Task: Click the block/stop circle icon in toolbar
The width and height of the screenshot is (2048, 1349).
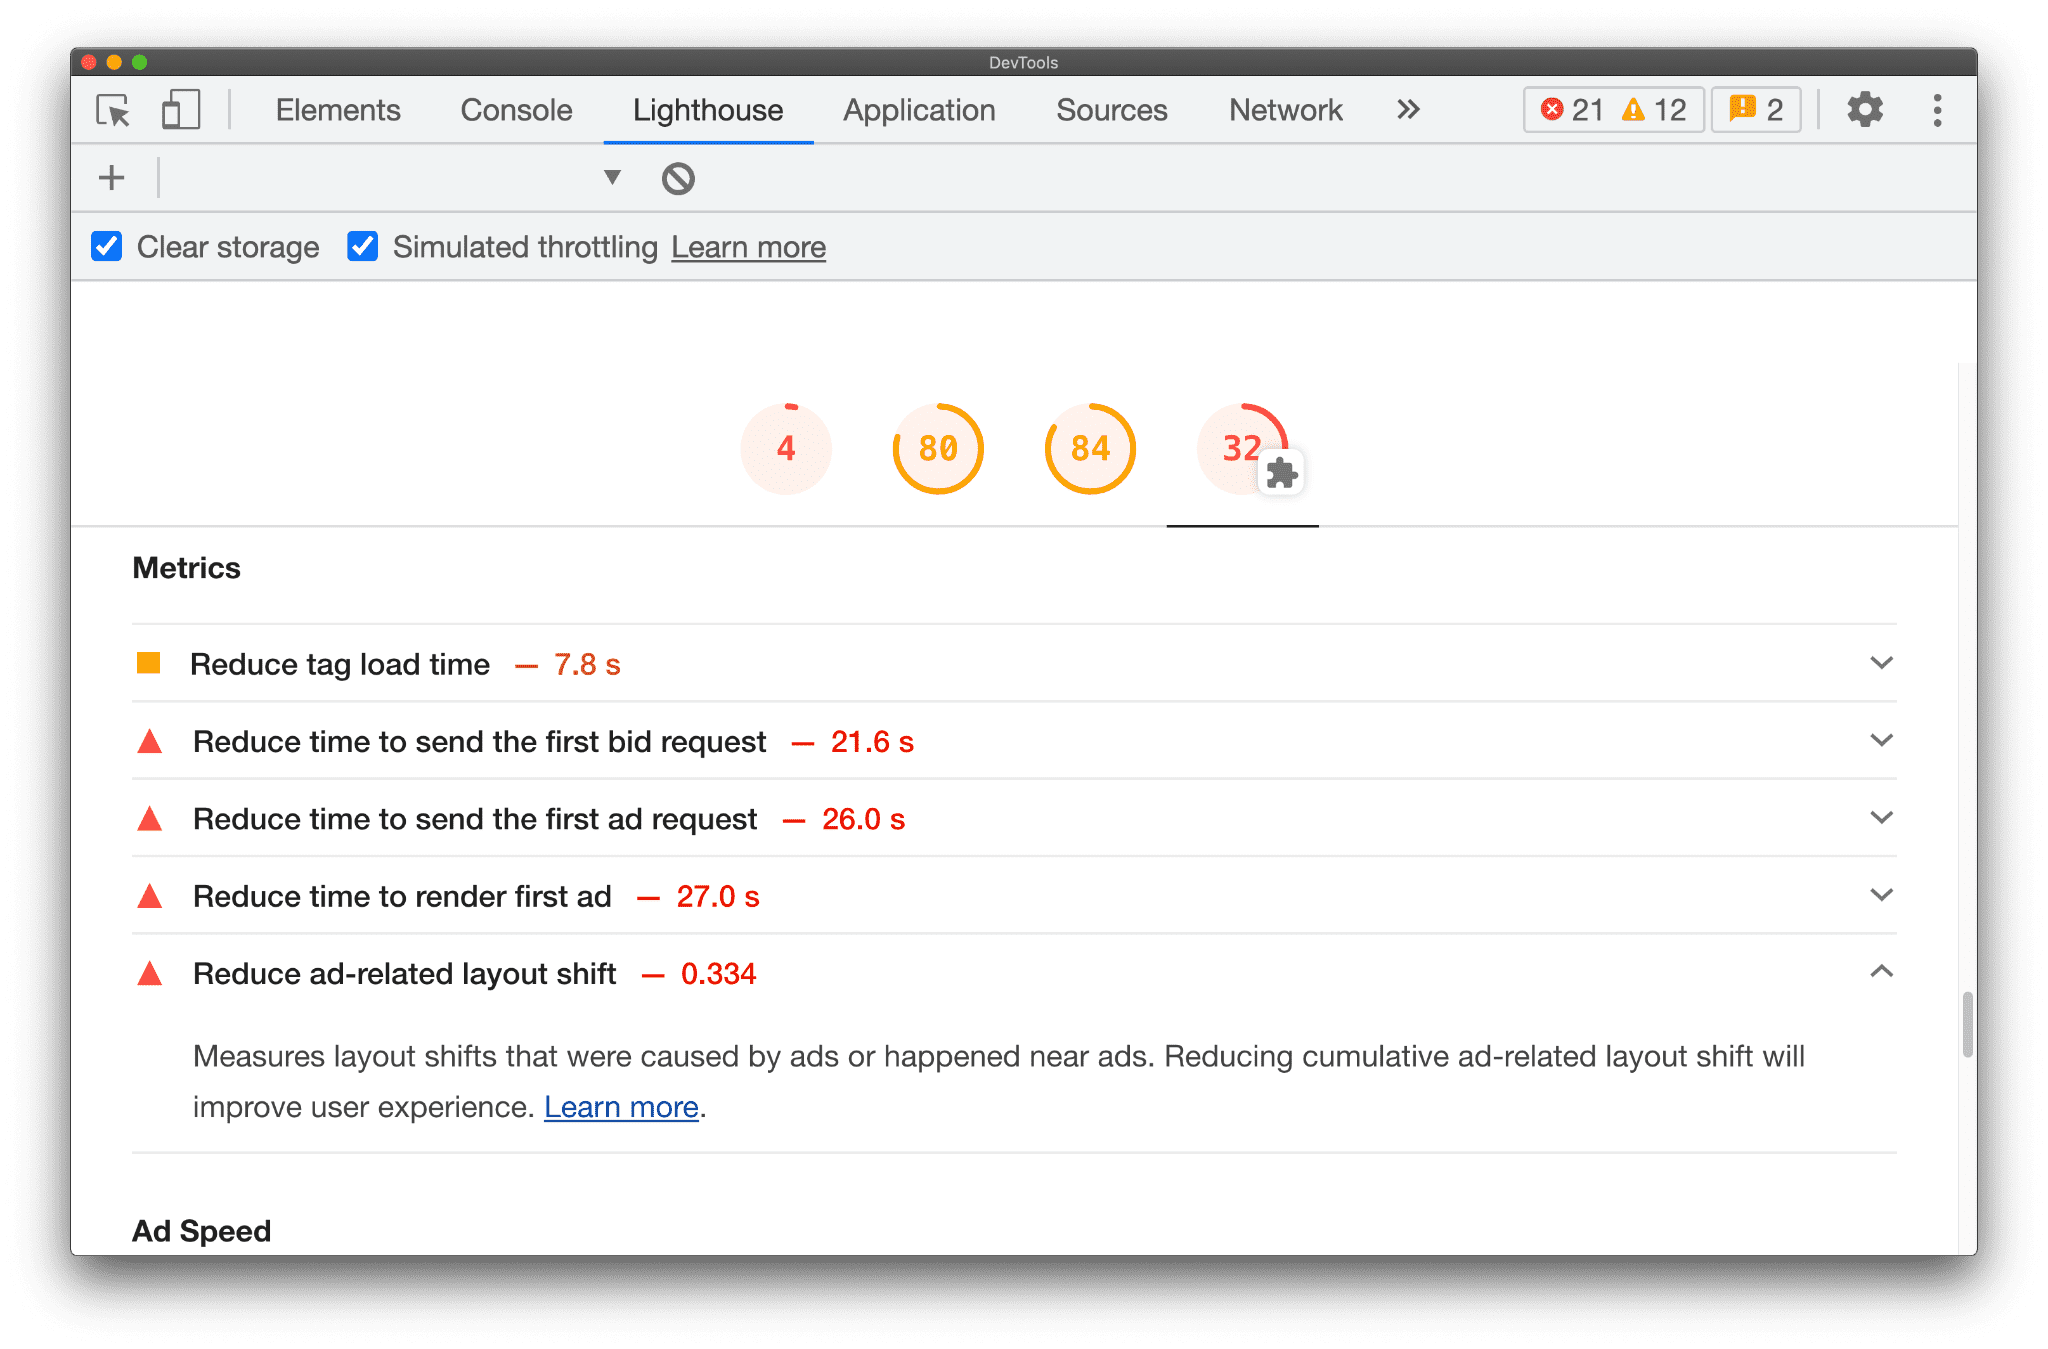Action: pyautogui.click(x=677, y=178)
